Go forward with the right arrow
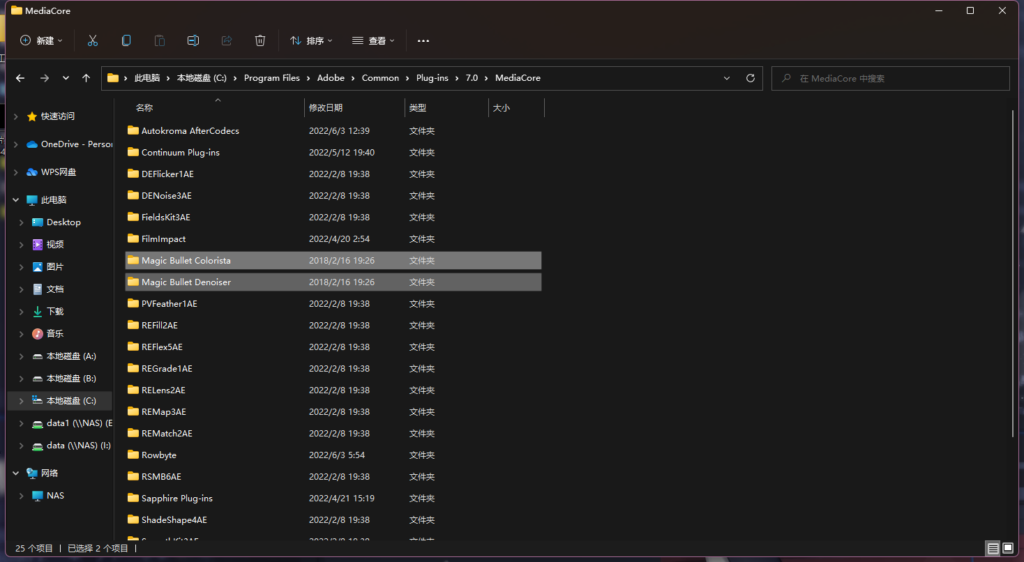 pos(44,78)
